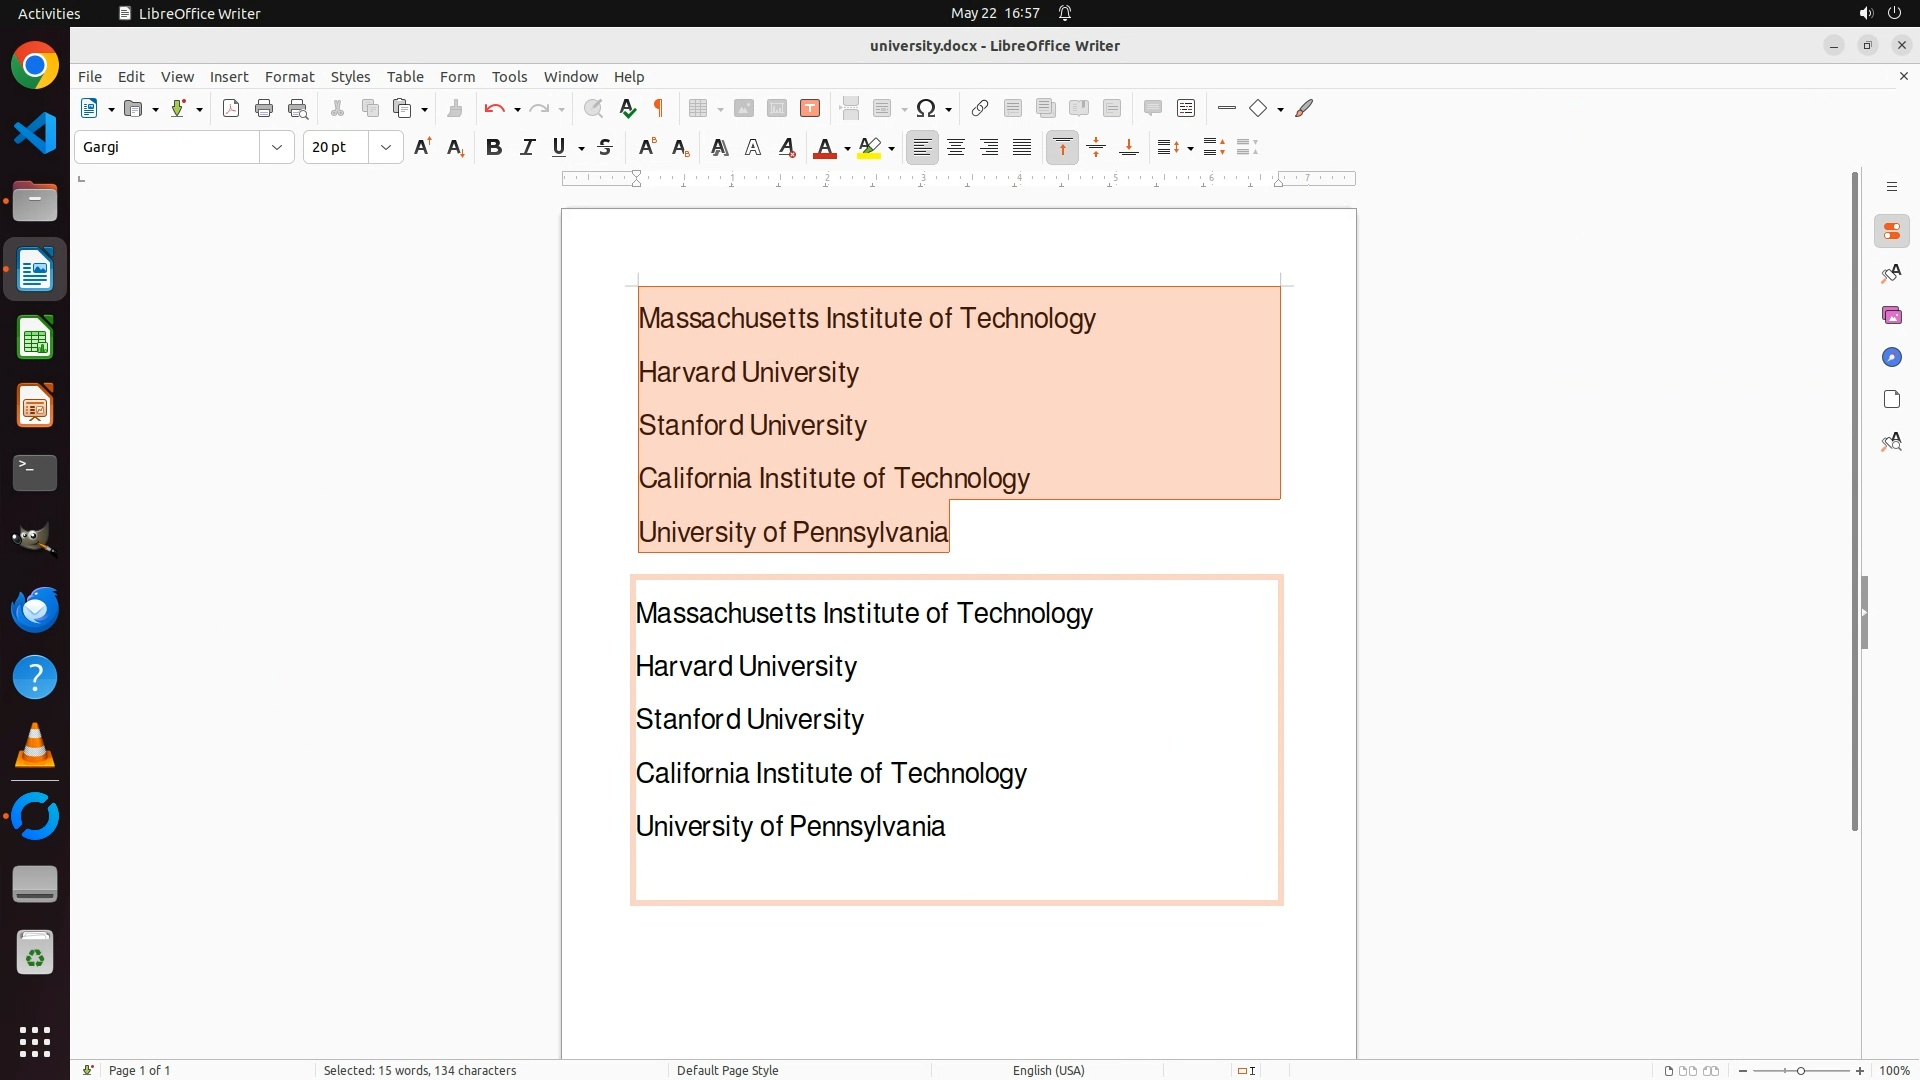Open the sidebar Gallery panel

click(1891, 316)
